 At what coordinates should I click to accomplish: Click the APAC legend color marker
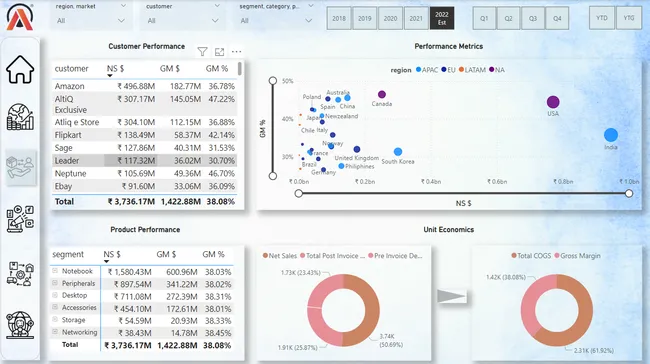418,70
